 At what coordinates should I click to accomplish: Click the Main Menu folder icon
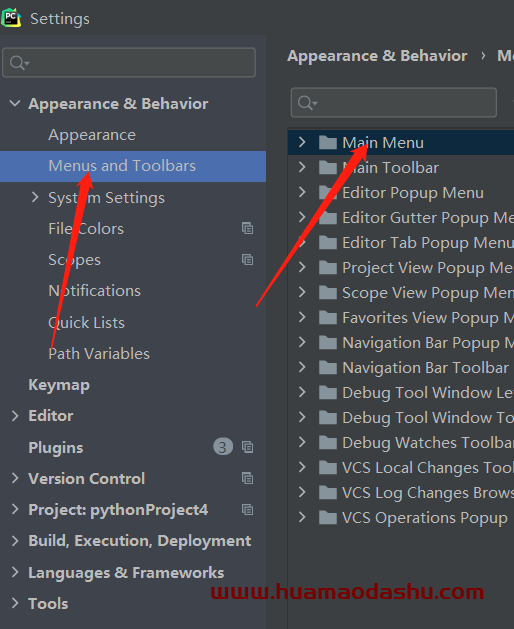[x=328, y=142]
